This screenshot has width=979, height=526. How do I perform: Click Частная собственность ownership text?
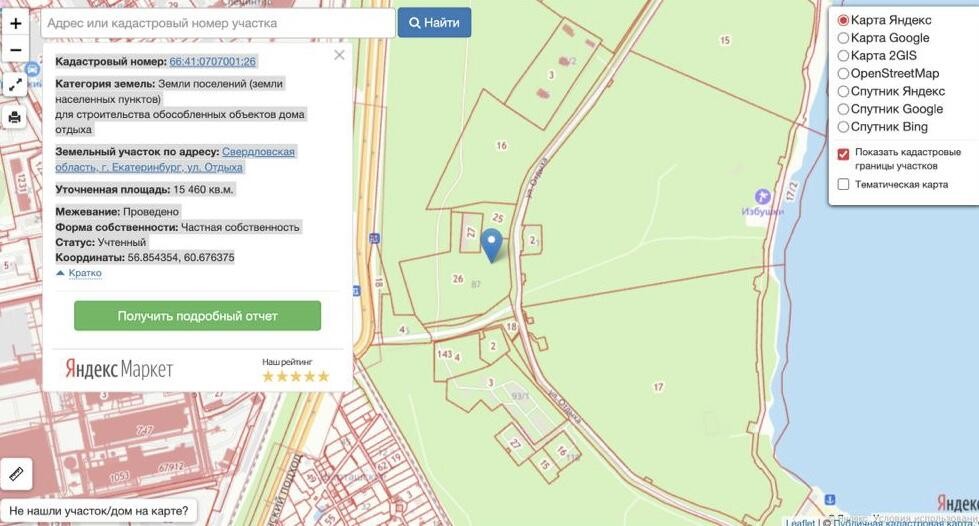[240, 227]
